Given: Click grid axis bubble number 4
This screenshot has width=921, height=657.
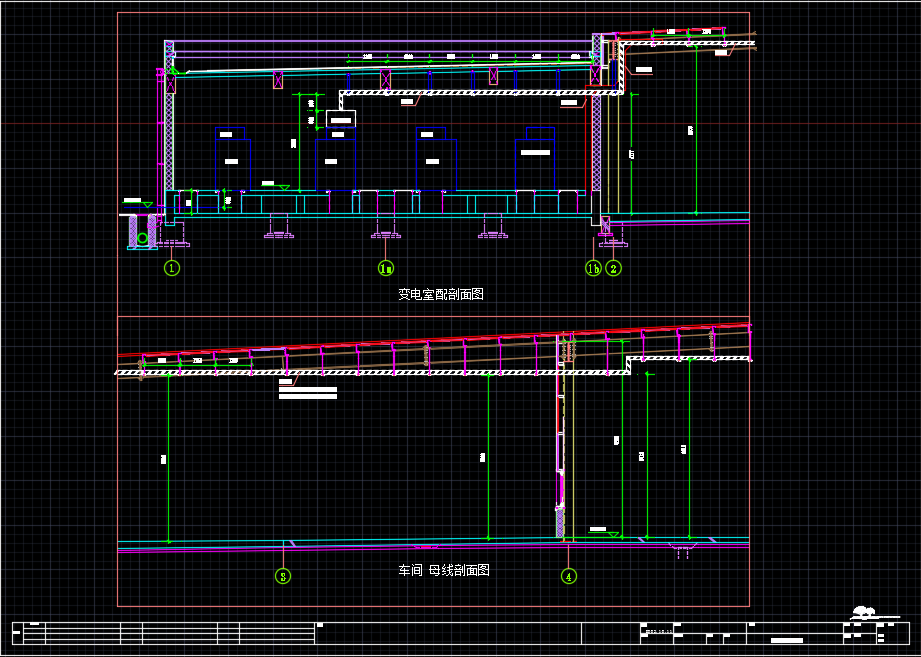Looking at the screenshot, I should coord(568,575).
